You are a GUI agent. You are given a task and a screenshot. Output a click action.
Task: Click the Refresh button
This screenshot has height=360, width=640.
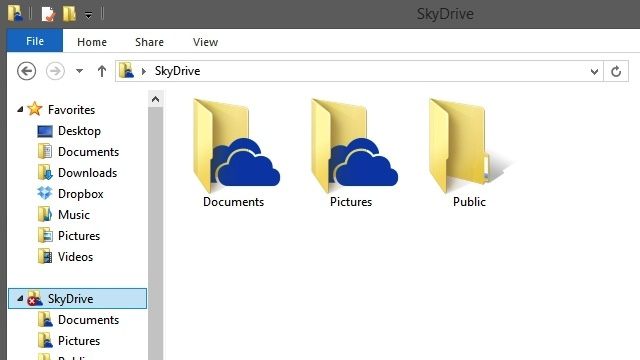click(616, 71)
